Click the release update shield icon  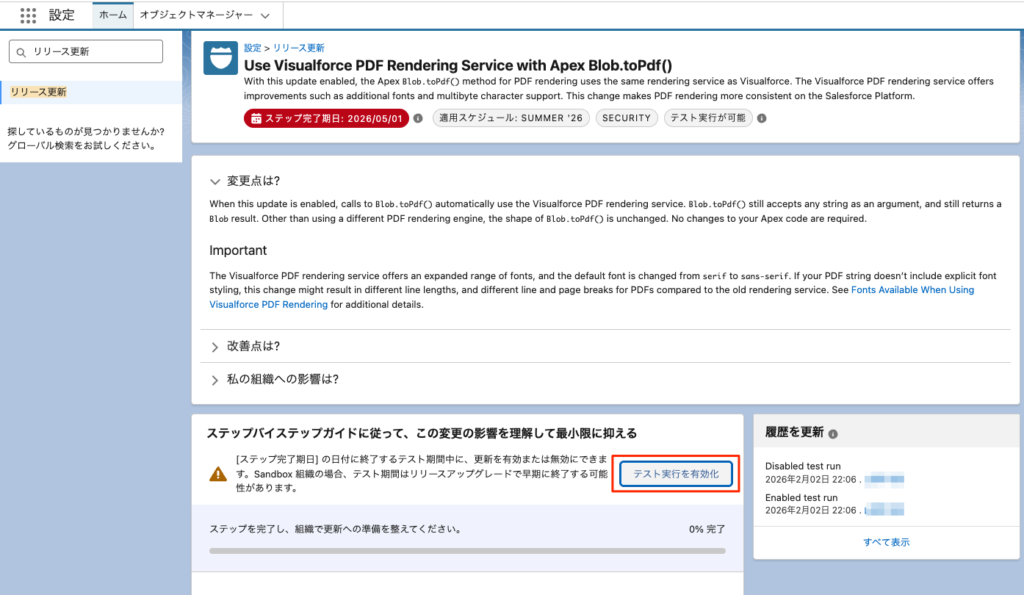click(220, 58)
